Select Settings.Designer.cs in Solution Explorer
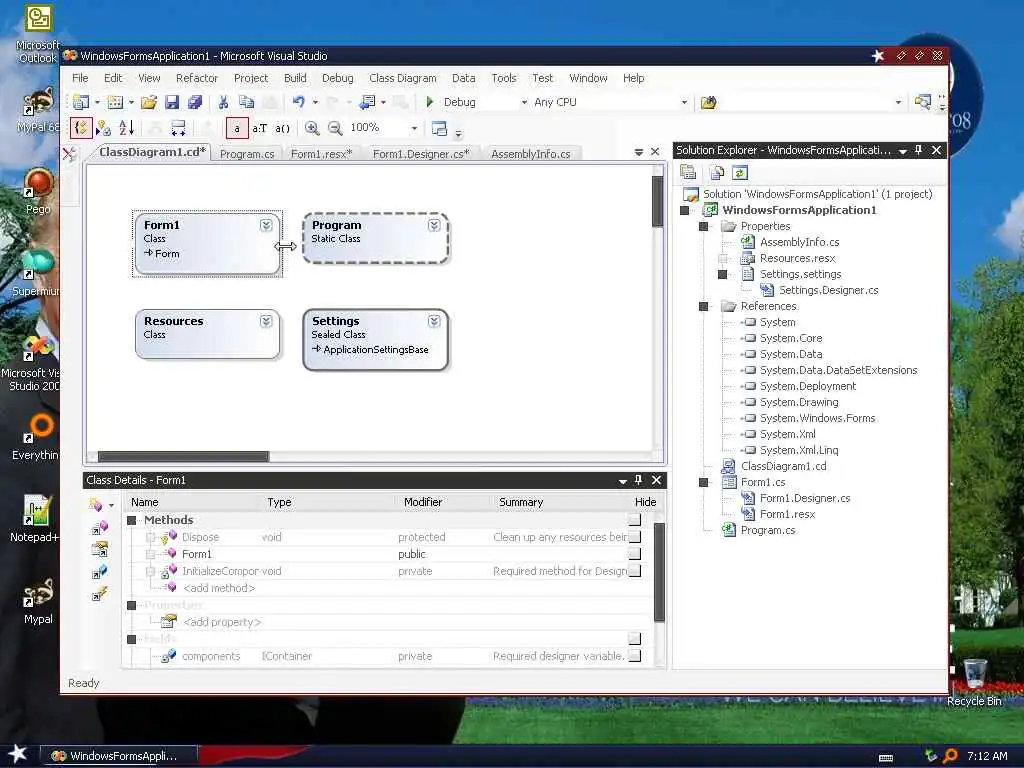The height and width of the screenshot is (768, 1024). click(x=828, y=290)
